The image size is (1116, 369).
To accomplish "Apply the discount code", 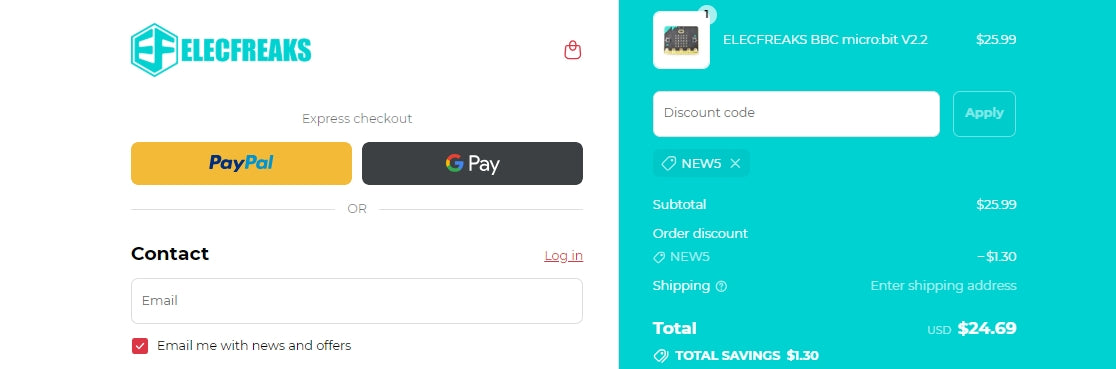I will coord(984,113).
